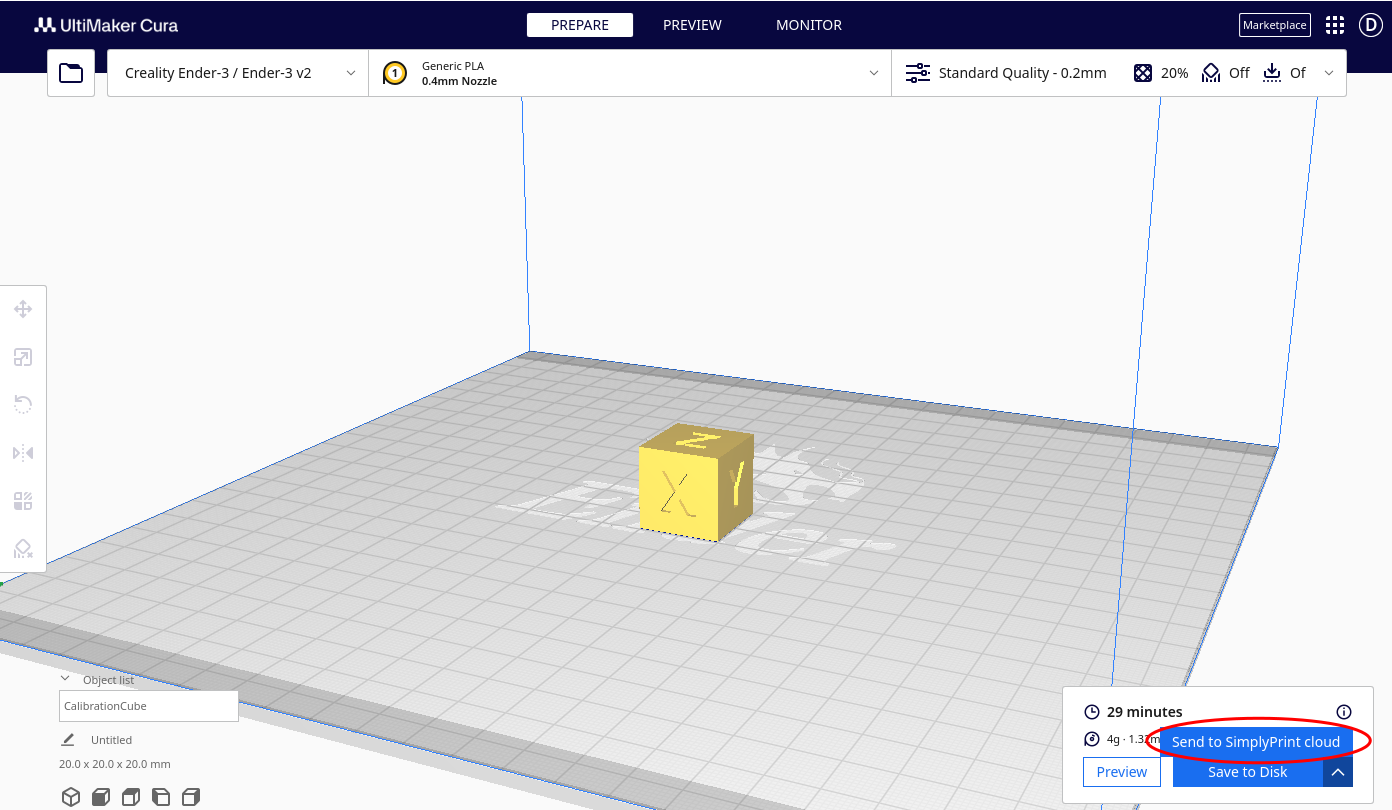Click the "29 minutes" print time estimate
Screen dimensions: 1392x810
pyautogui.click(x=1145, y=712)
